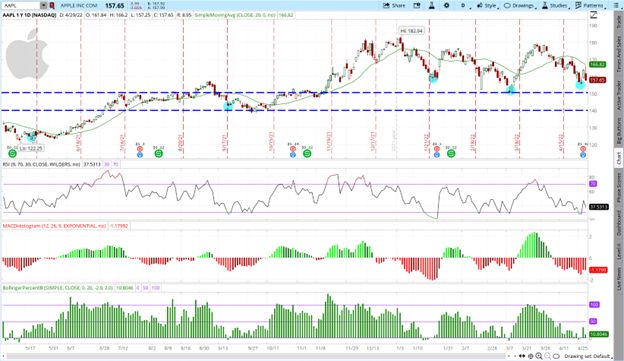The height and width of the screenshot is (361, 624).
Task: Click the 10.8046 Bollinger value tag
Action: pyautogui.click(x=599, y=334)
